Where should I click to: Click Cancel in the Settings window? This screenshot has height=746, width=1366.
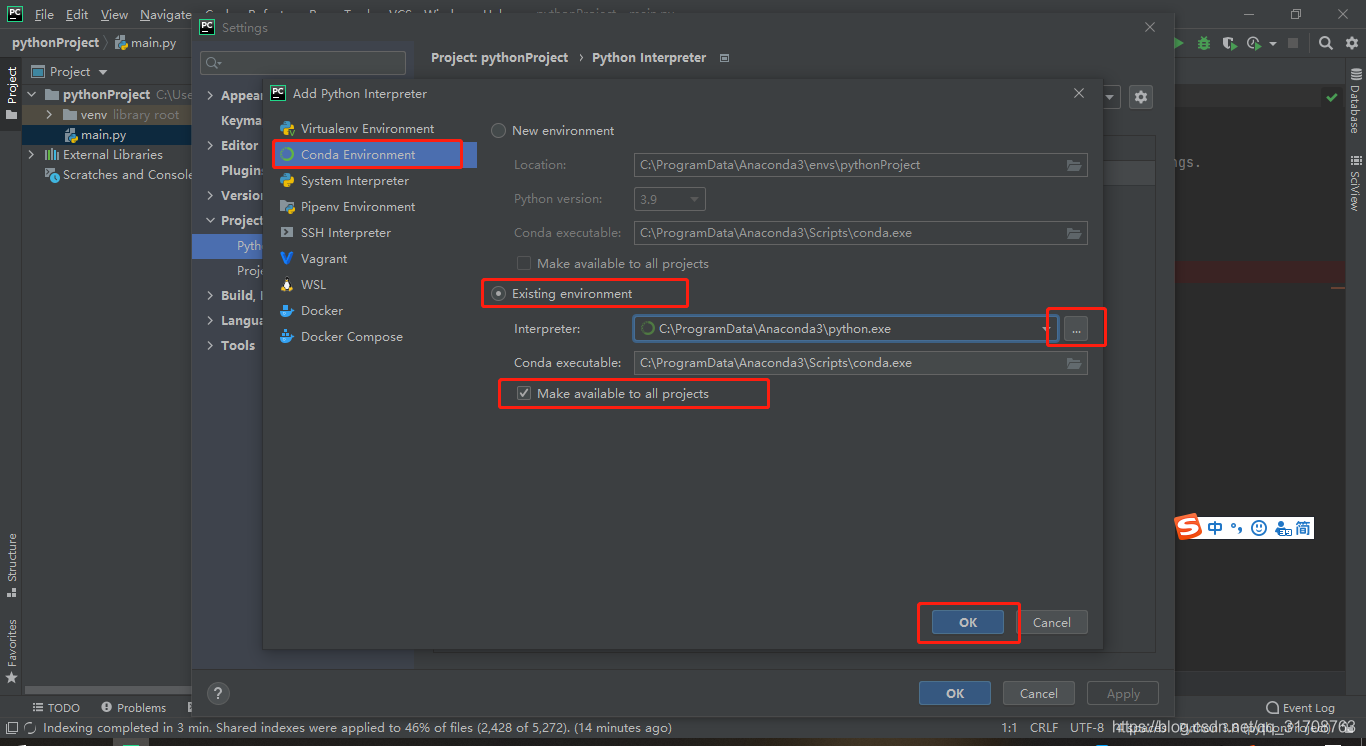[x=1039, y=693]
